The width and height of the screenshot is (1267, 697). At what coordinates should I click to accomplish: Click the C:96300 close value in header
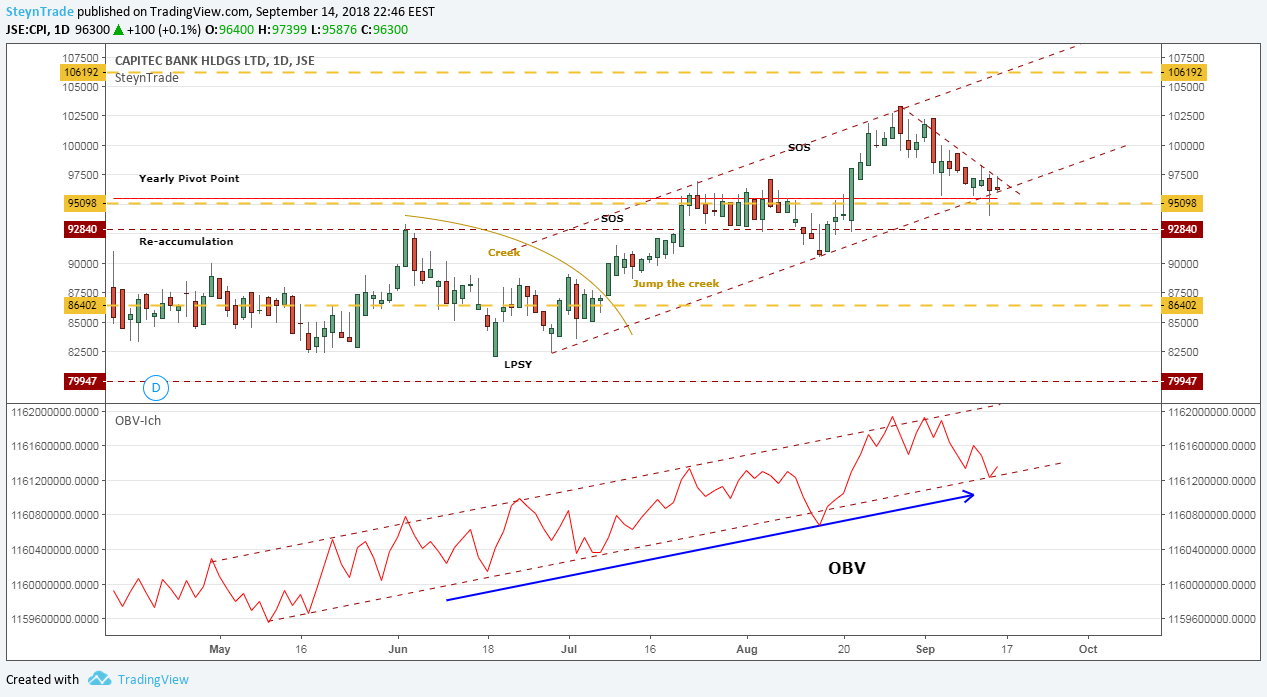[385, 29]
